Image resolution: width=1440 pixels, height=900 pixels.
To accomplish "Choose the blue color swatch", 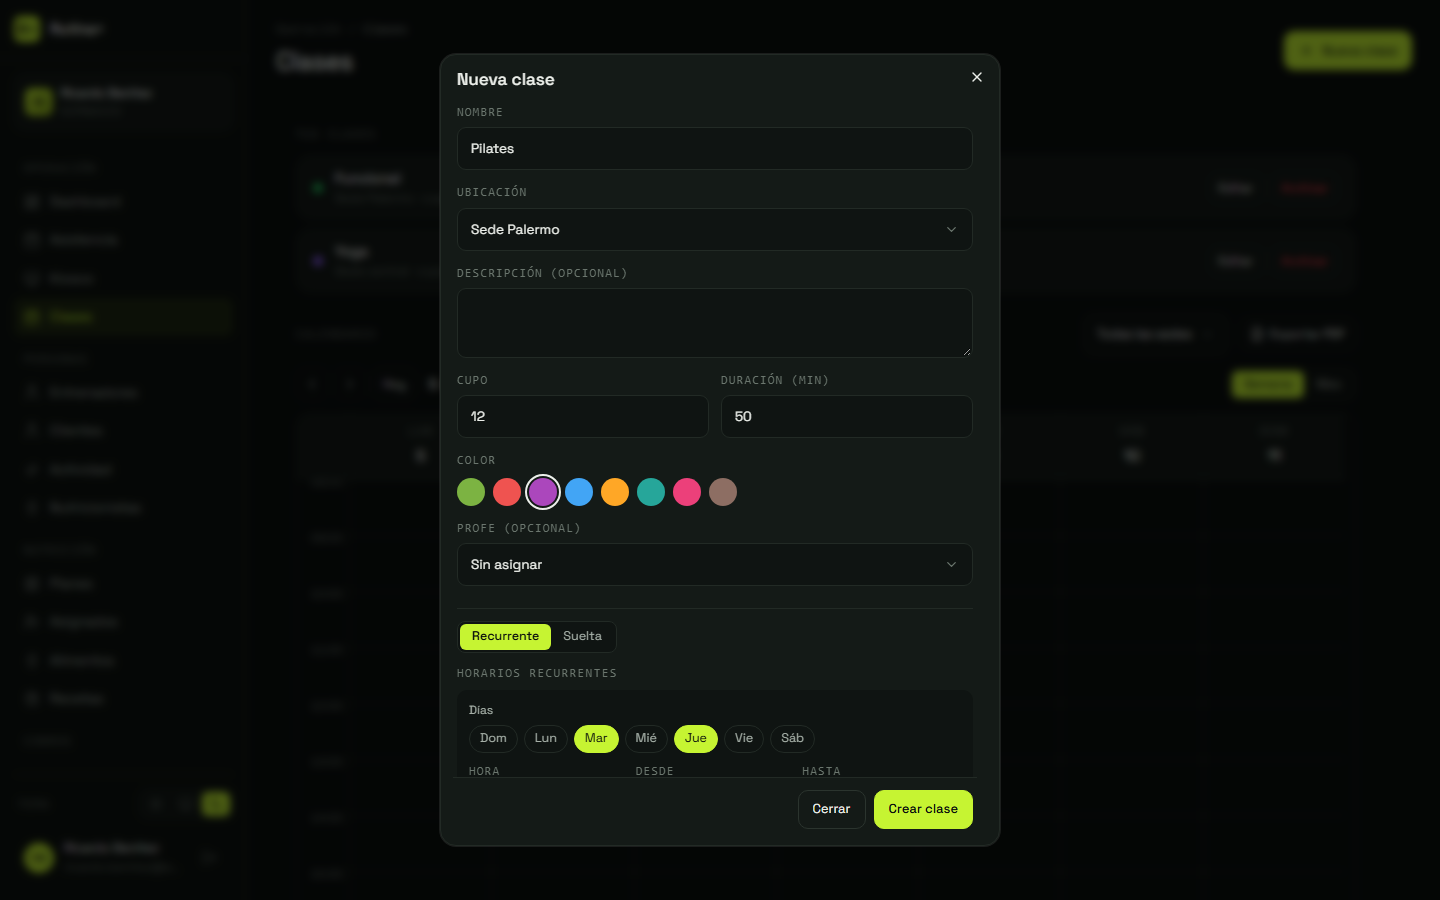I will click(x=579, y=492).
